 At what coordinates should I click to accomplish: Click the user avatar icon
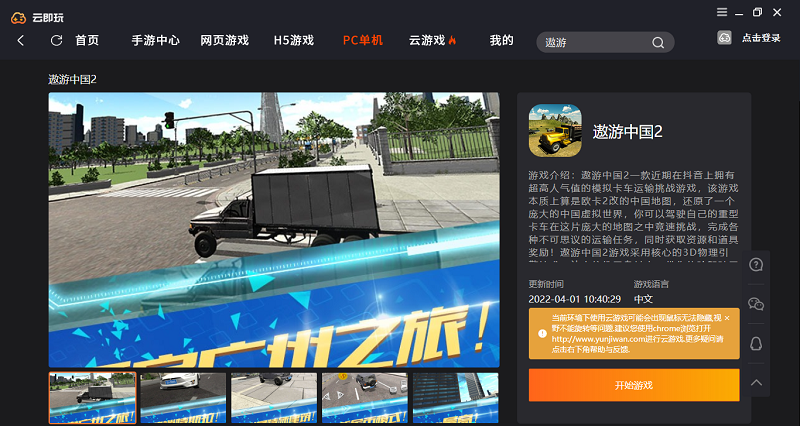(724, 38)
